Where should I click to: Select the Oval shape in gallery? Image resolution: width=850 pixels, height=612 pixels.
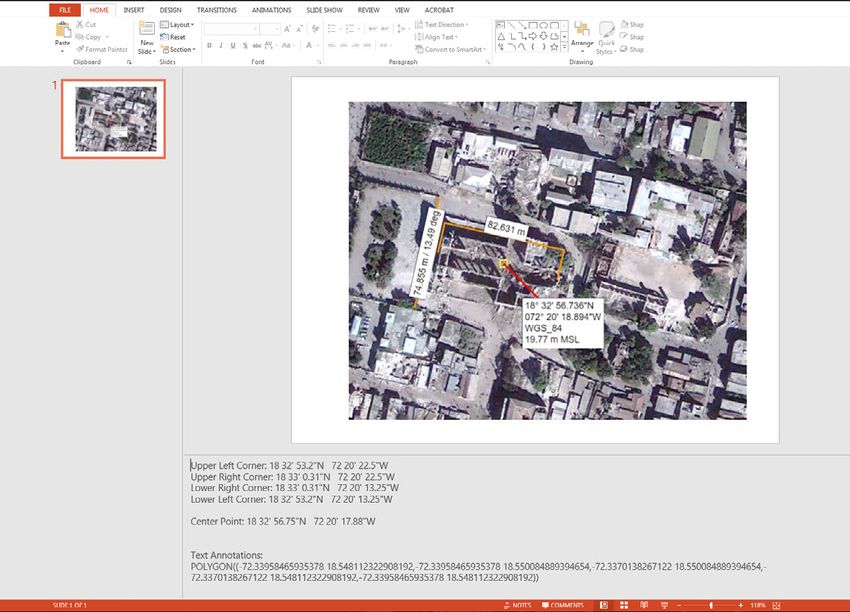[x=543, y=25]
